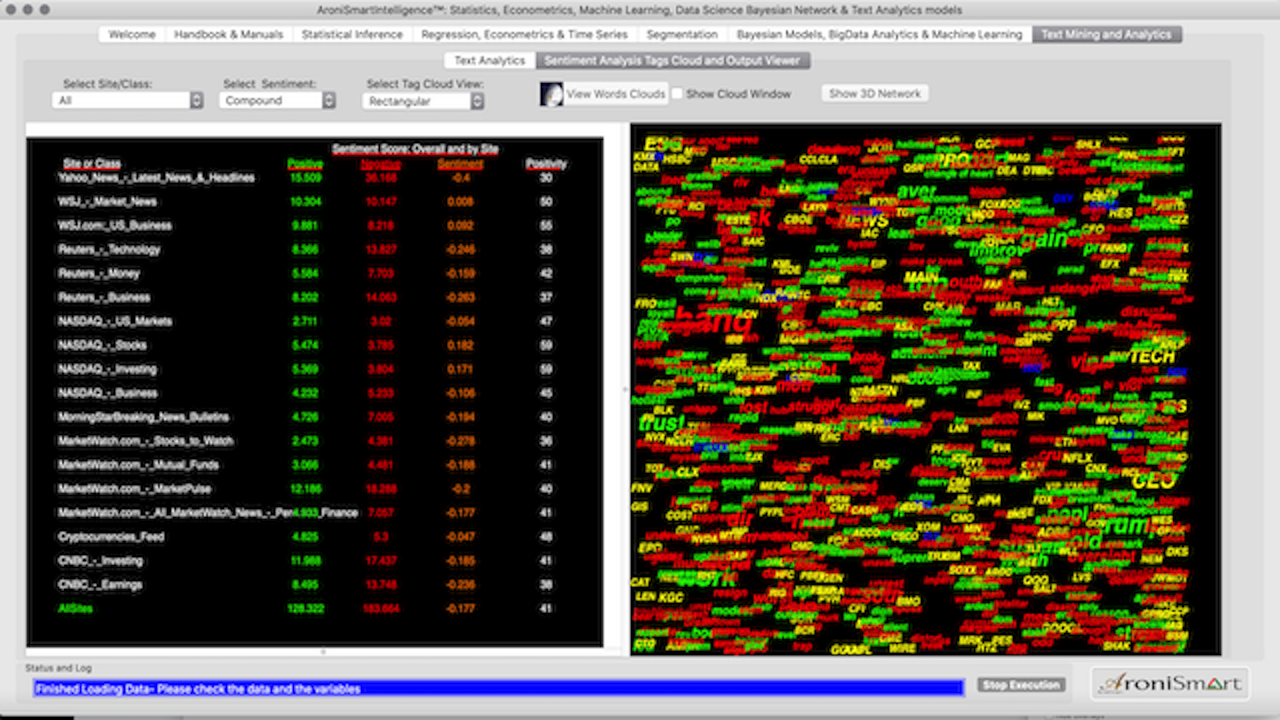1280x720 pixels.
Task: Open Bayesian Models, BigData Analytics tab
Action: click(879, 34)
